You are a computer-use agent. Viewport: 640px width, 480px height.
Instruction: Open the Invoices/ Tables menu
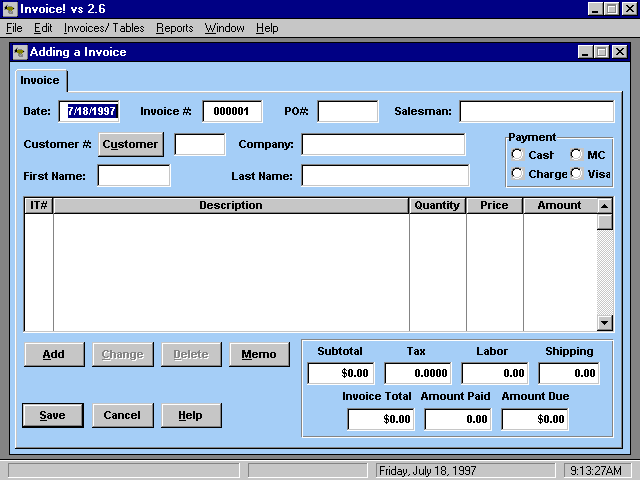(x=104, y=28)
